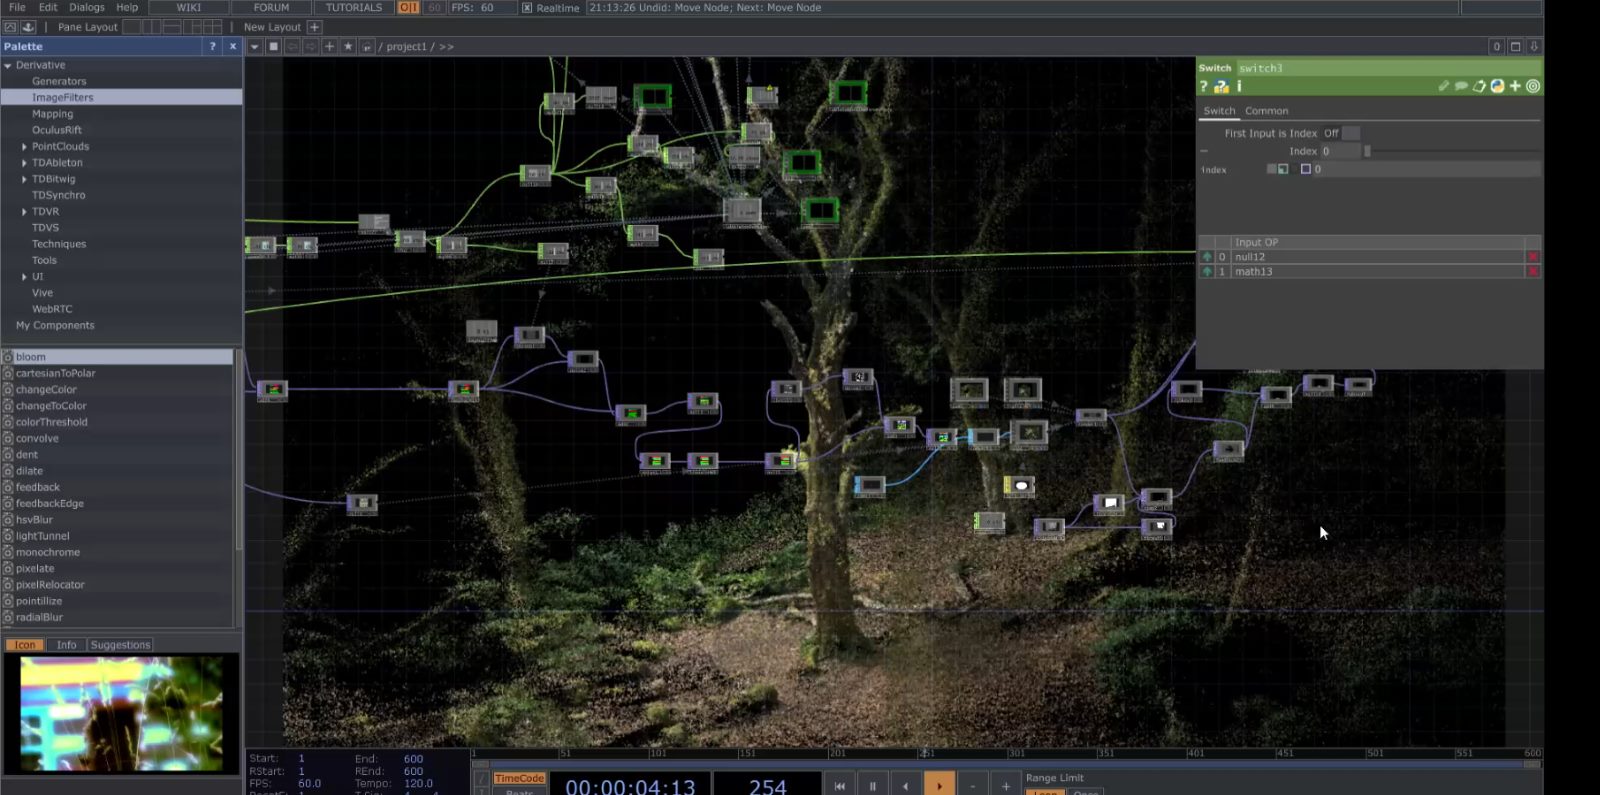1600x795 pixels.
Task: Expand the UI folder
Action: (x=24, y=277)
